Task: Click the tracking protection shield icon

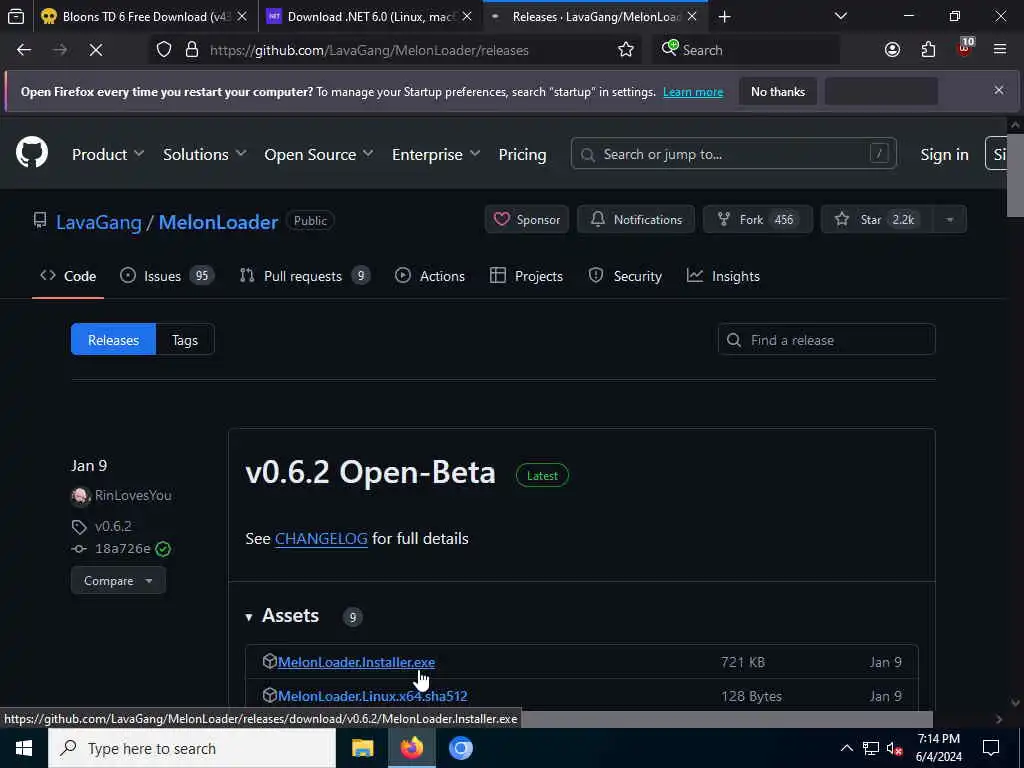Action: pos(164,50)
